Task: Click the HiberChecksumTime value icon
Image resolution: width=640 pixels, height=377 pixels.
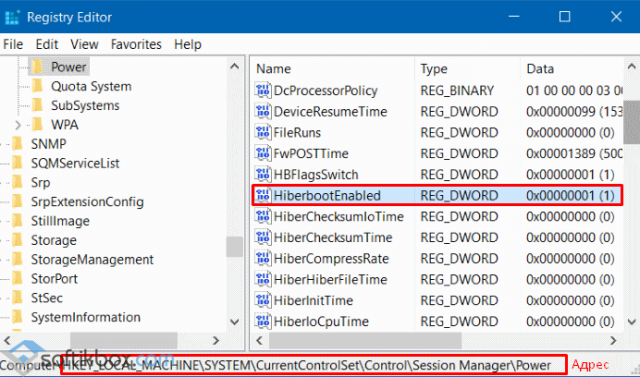Action: [x=262, y=237]
